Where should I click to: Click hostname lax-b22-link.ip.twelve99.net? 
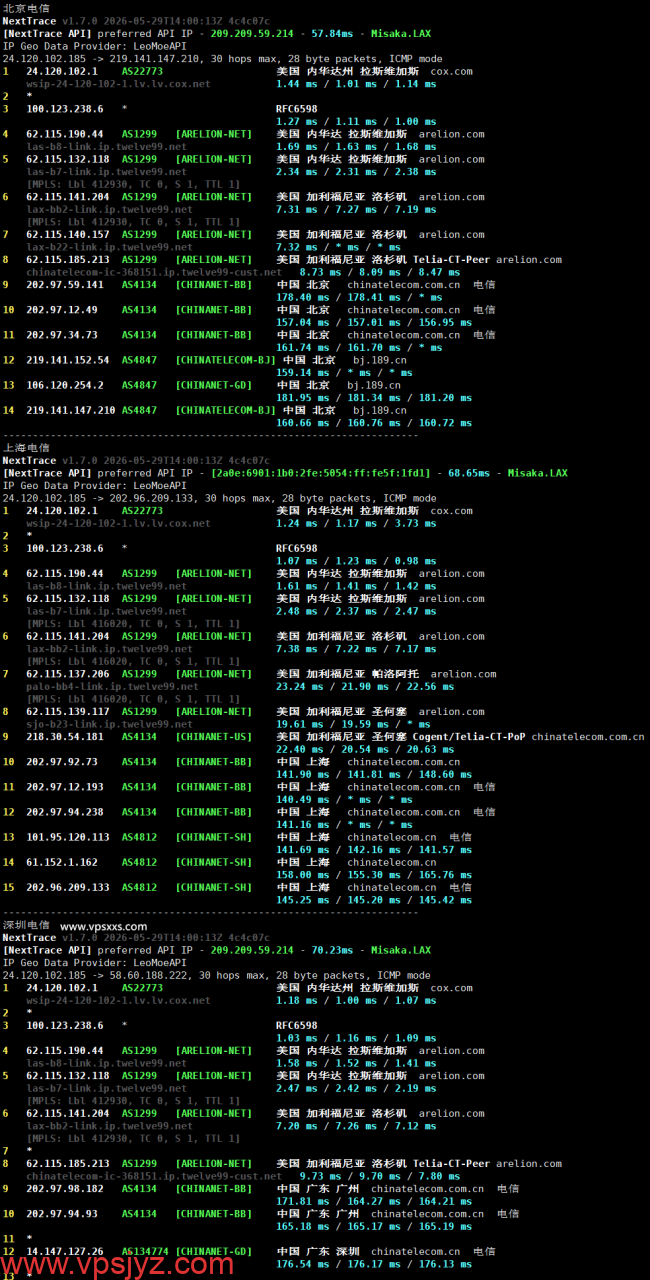coord(109,247)
